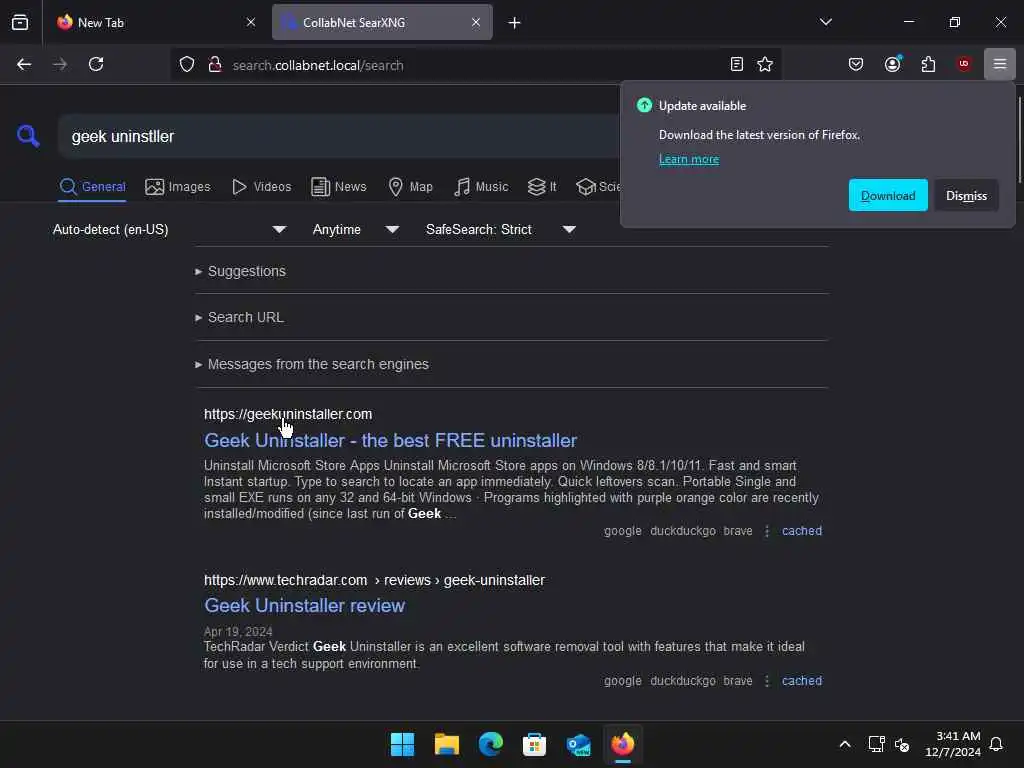Screen dimensions: 1024x768
Task: Open the Windows Start menu
Action: click(x=402, y=744)
